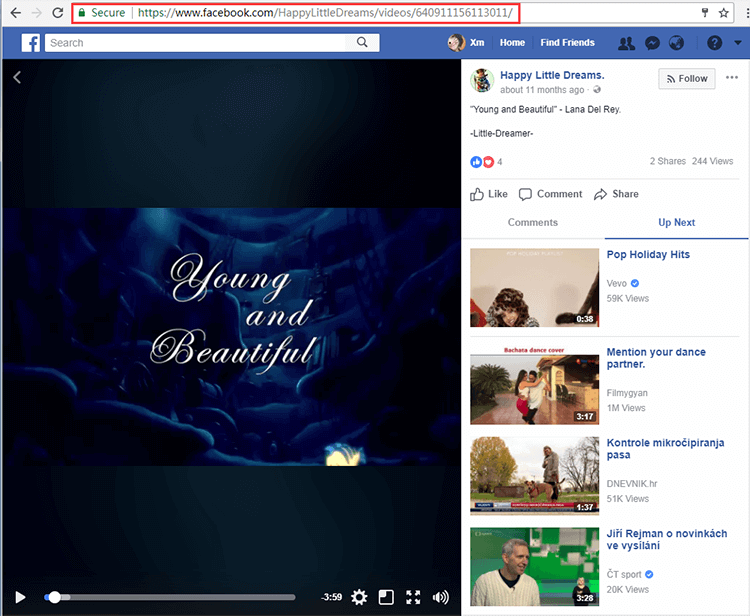Click the Comment button
The width and height of the screenshot is (750, 616).
coord(551,194)
